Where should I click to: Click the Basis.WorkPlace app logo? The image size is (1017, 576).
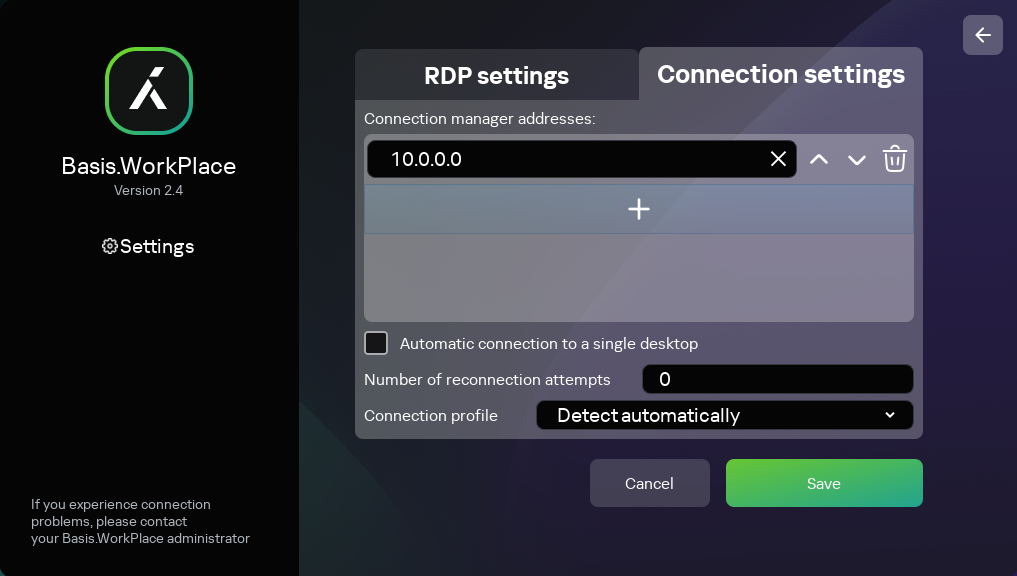click(x=148, y=91)
